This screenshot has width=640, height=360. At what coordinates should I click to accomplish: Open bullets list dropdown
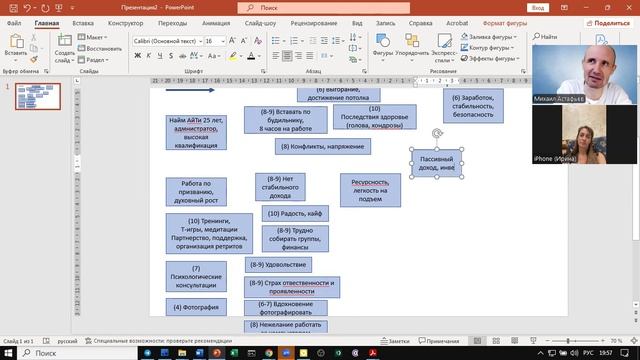[284, 41]
